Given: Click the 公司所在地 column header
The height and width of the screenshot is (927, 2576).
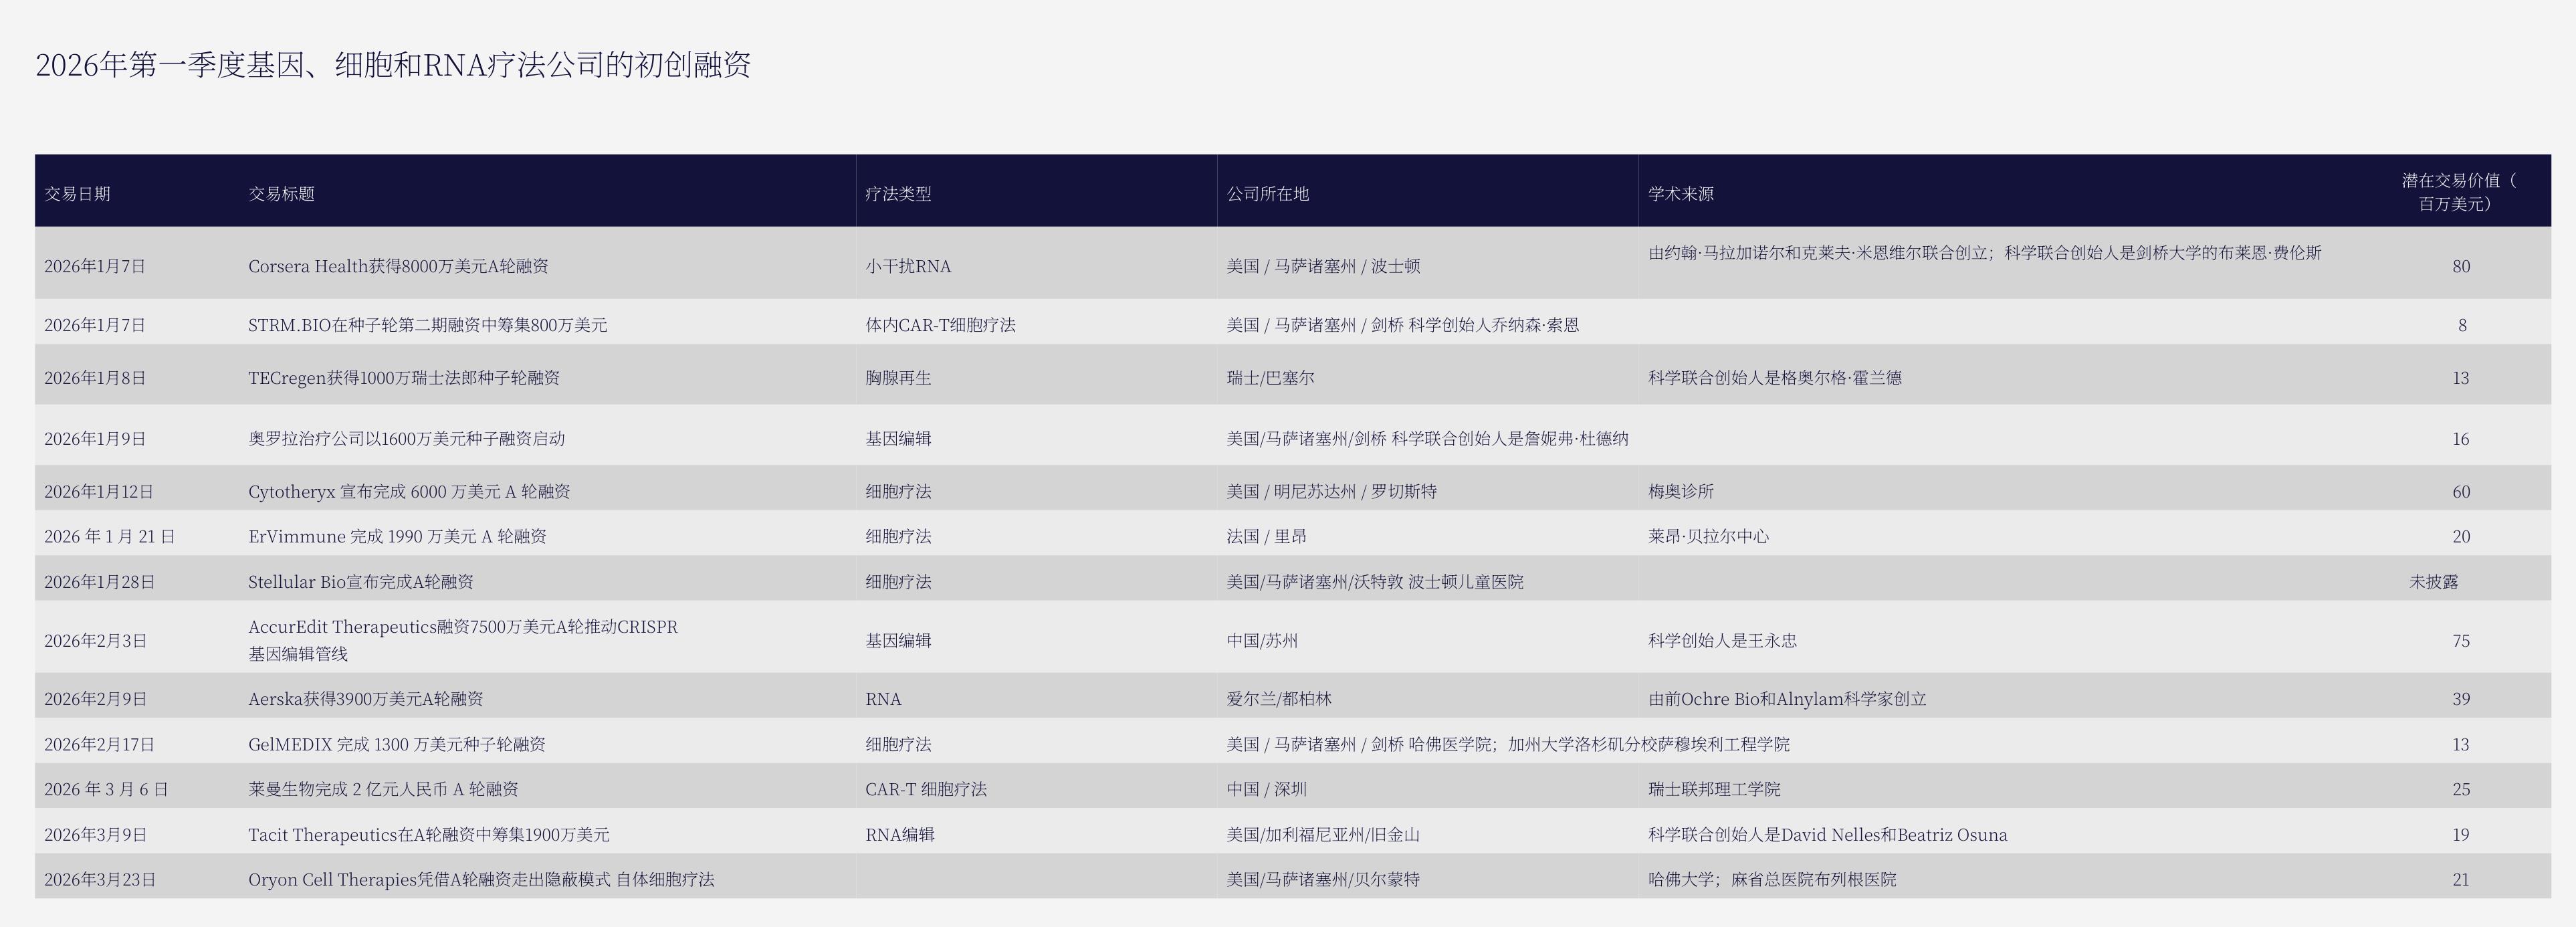Looking at the screenshot, I should 1267,194.
